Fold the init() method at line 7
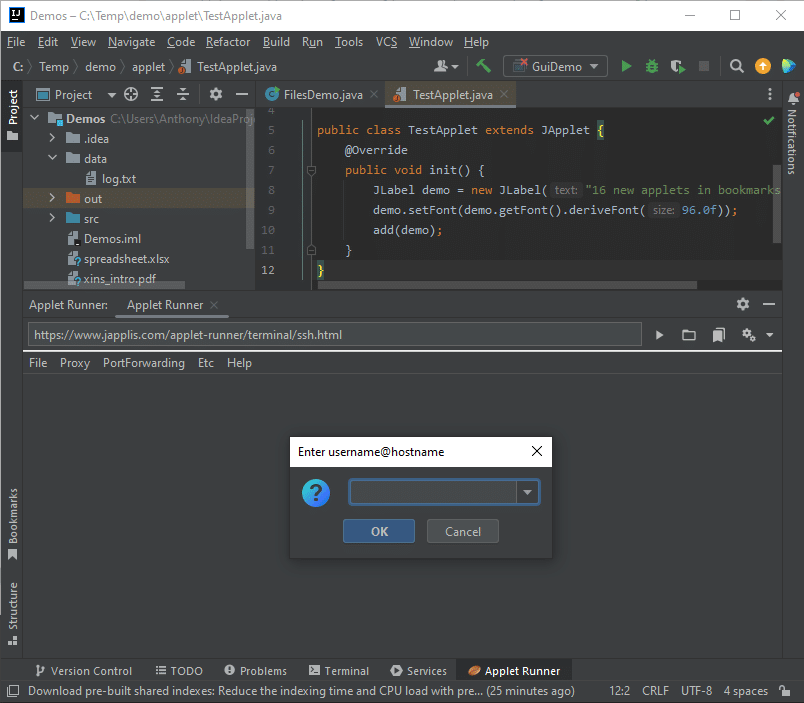The height and width of the screenshot is (703, 804). (311, 170)
